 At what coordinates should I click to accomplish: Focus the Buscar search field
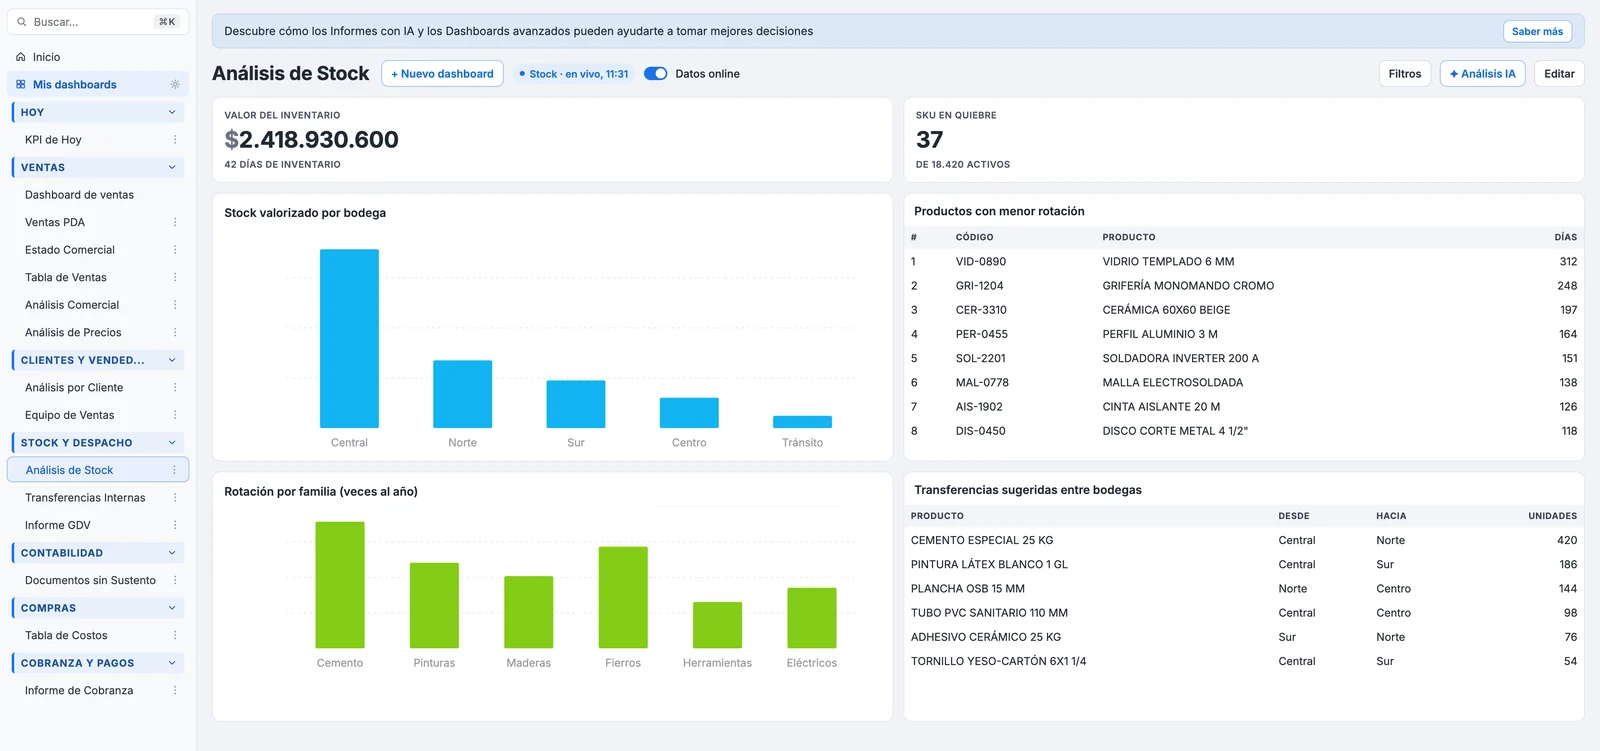pyautogui.click(x=98, y=22)
